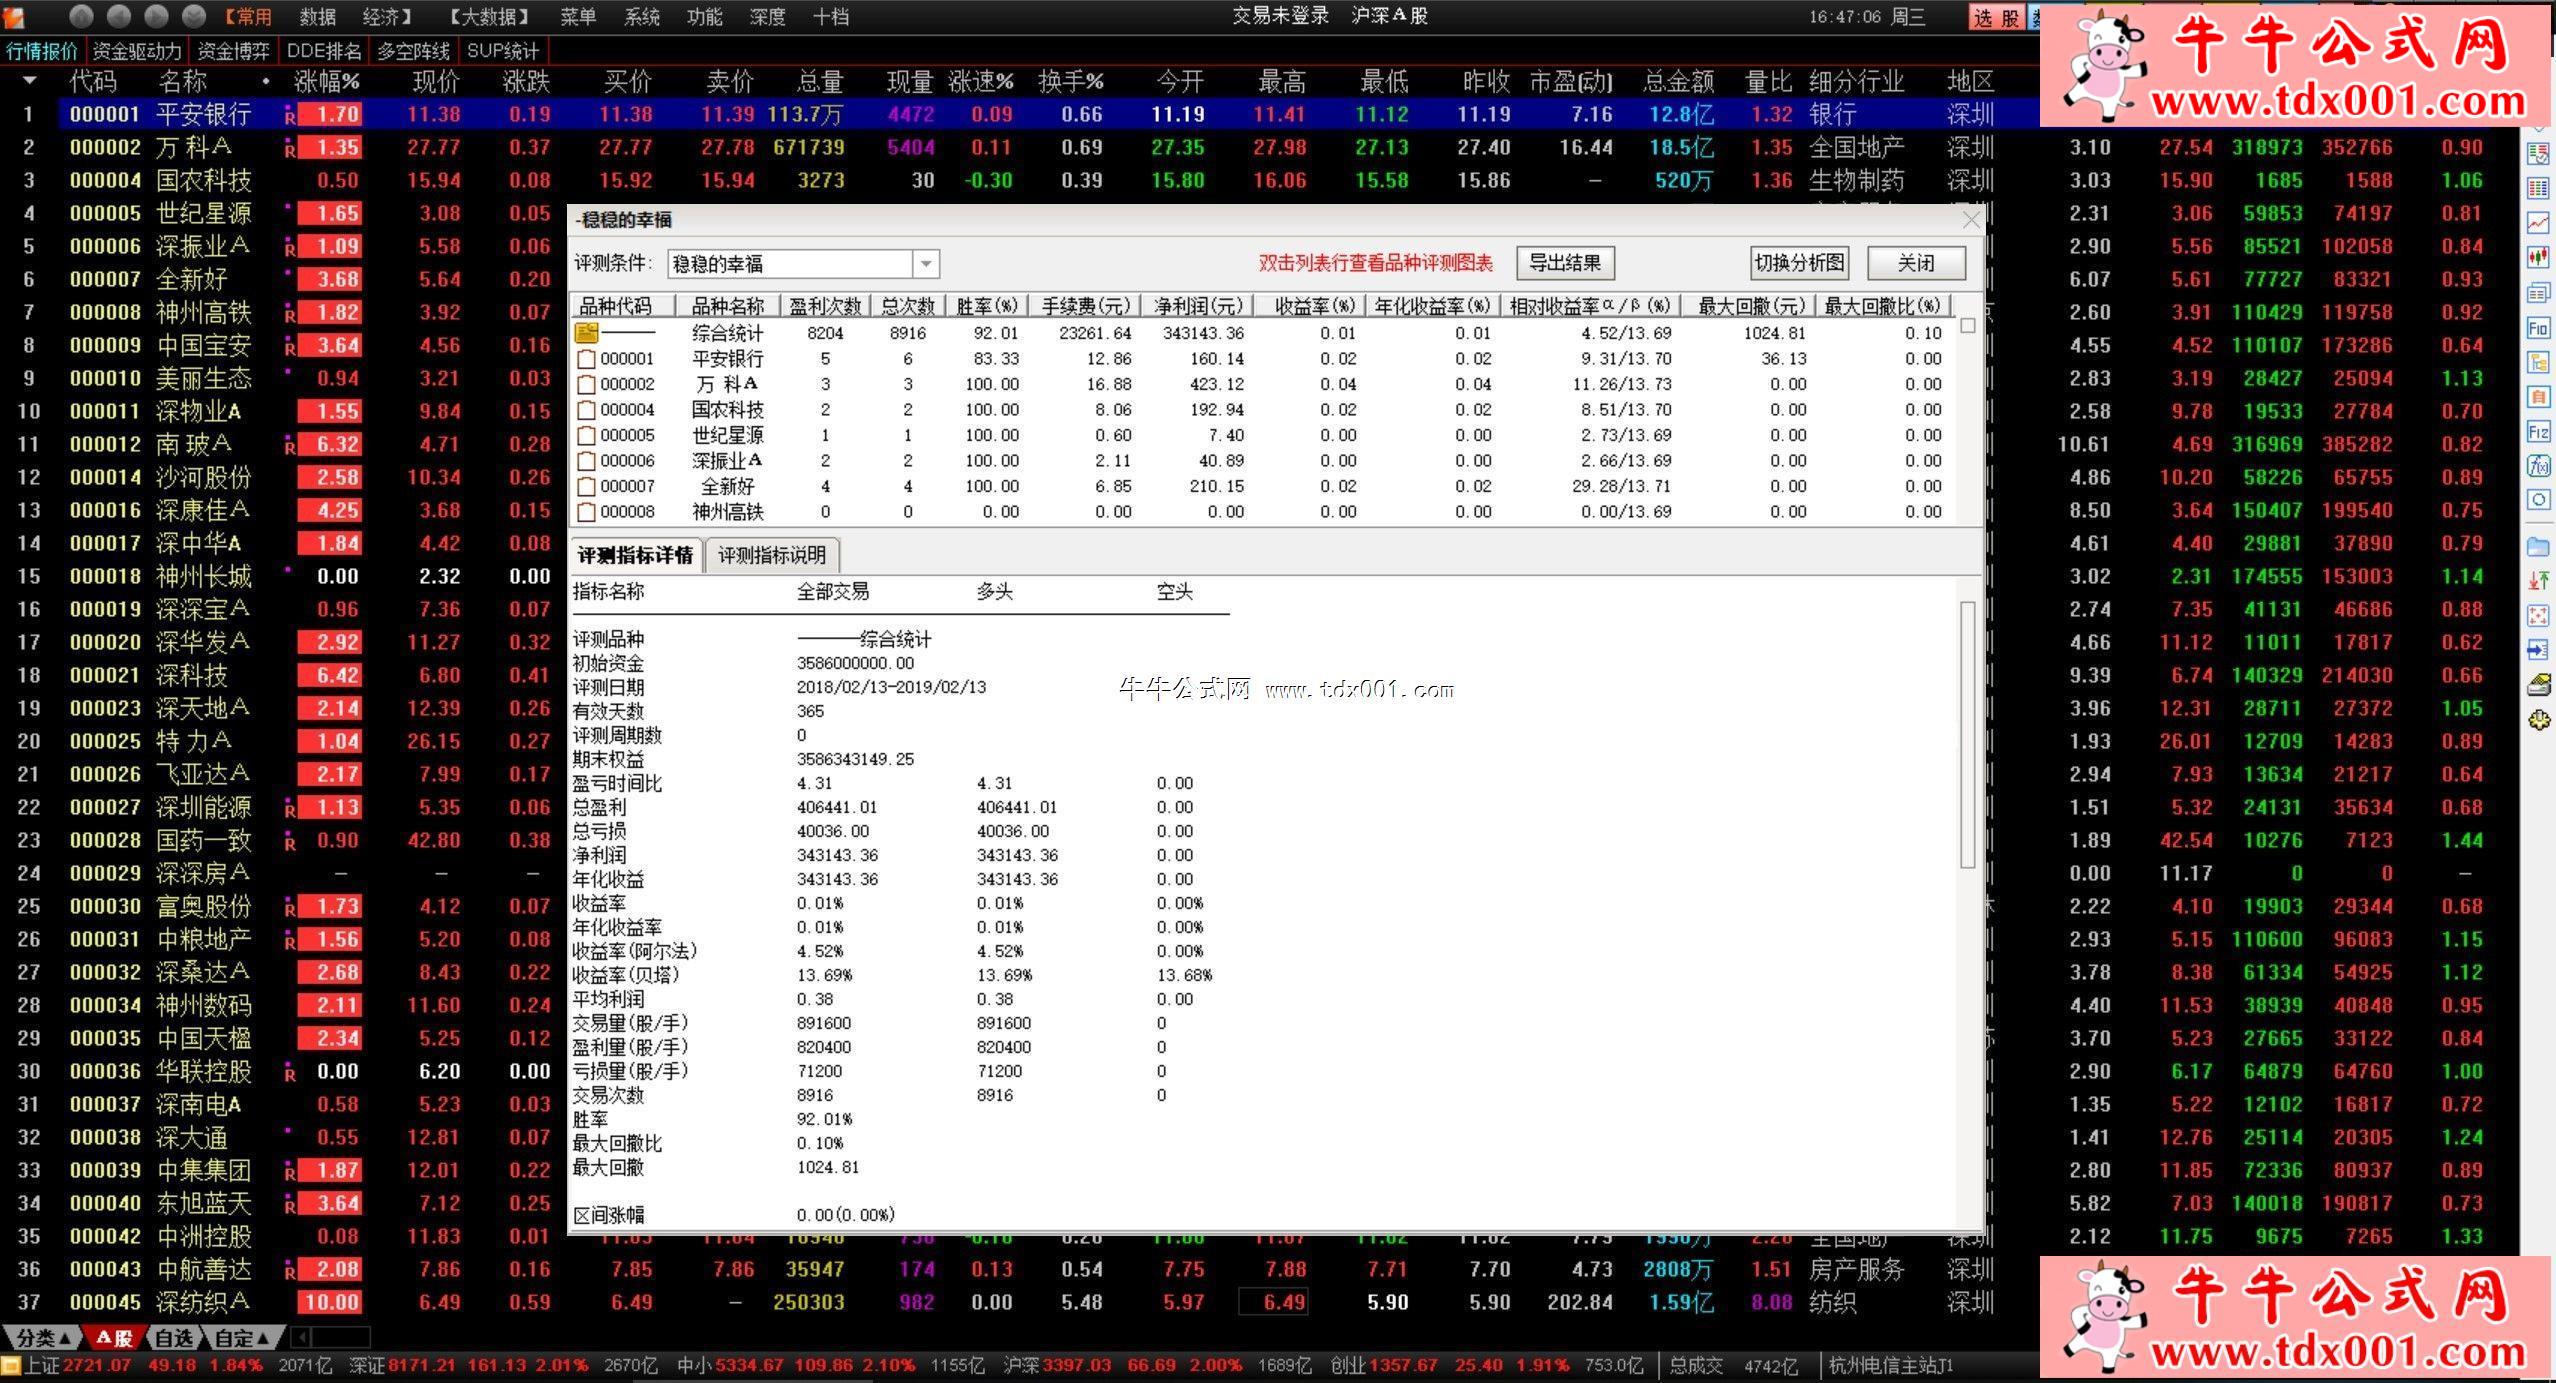The image size is (2556, 1383).
Task: Click the 导出结果 button
Action: (1565, 263)
